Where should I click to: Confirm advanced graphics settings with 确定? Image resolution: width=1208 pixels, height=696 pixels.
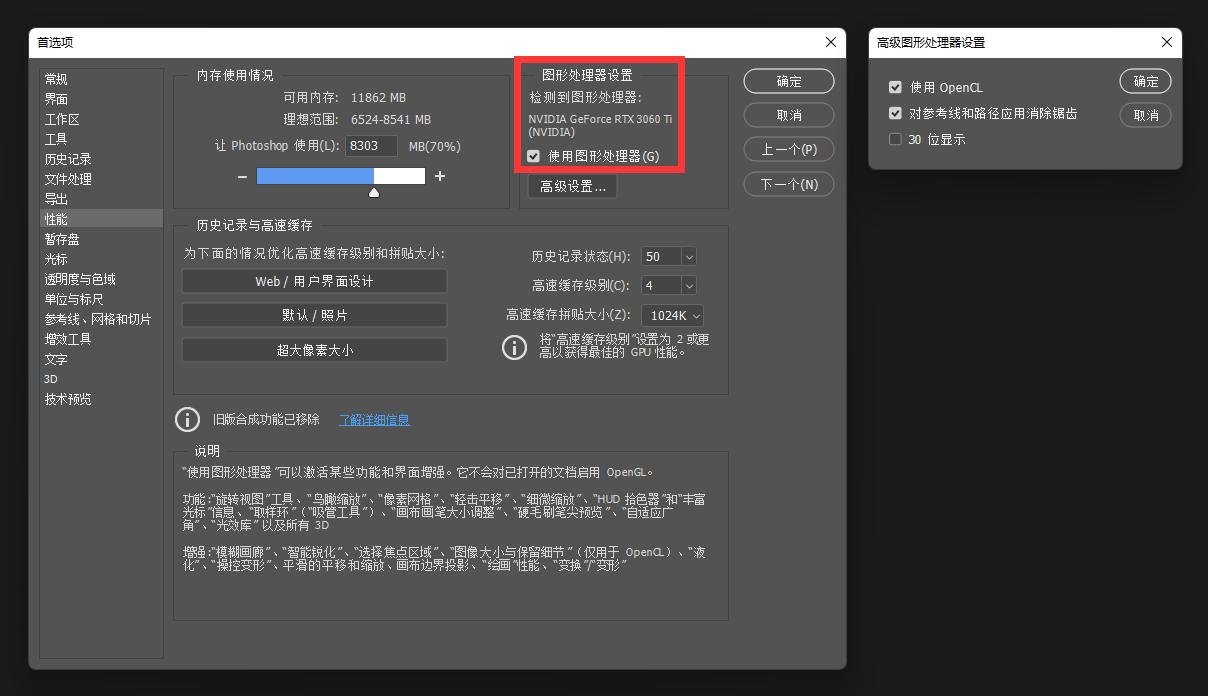pyautogui.click(x=1144, y=81)
